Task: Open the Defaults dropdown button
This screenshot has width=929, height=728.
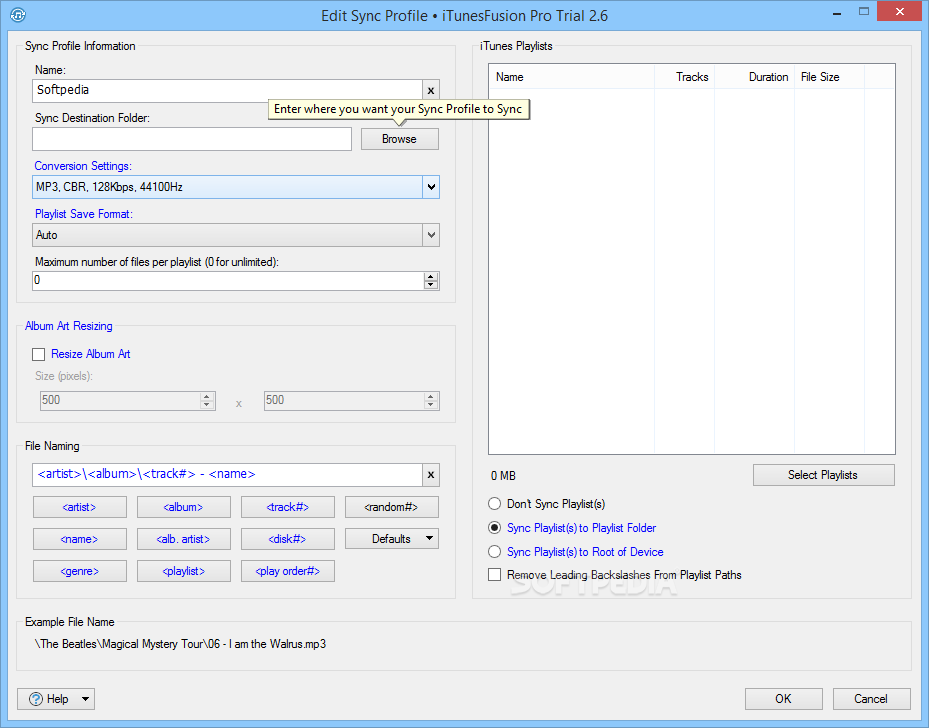Action: (x=392, y=539)
